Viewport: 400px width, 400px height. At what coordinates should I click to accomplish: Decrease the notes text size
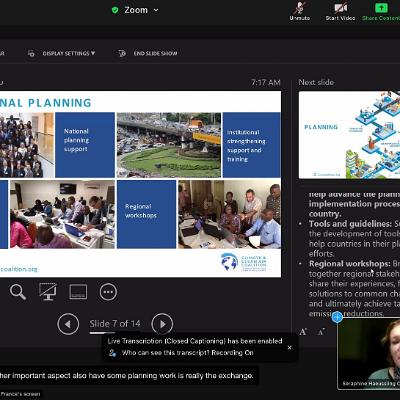point(321,332)
